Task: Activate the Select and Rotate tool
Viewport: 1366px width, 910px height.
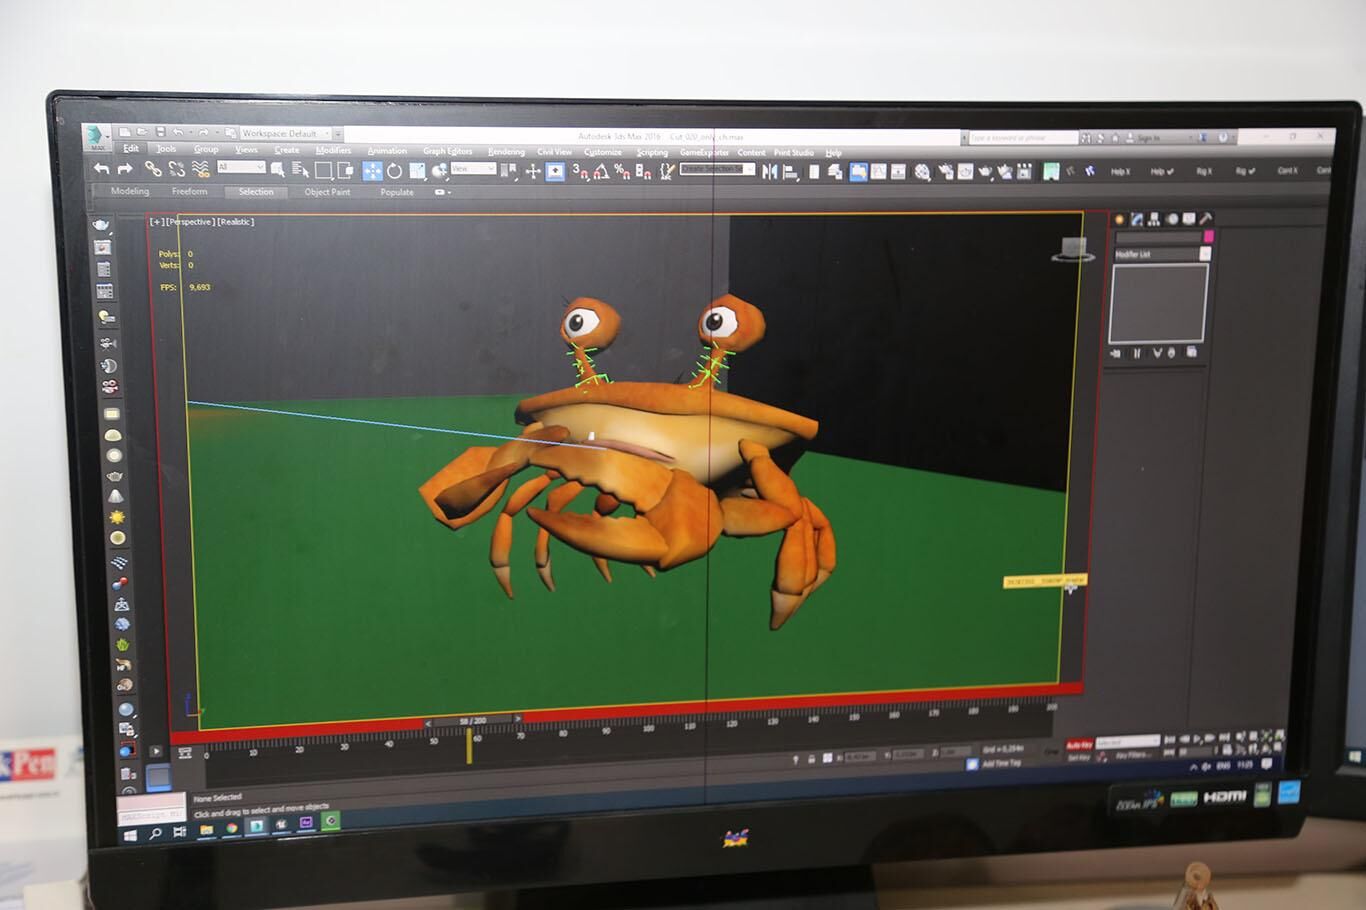Action: coord(394,171)
